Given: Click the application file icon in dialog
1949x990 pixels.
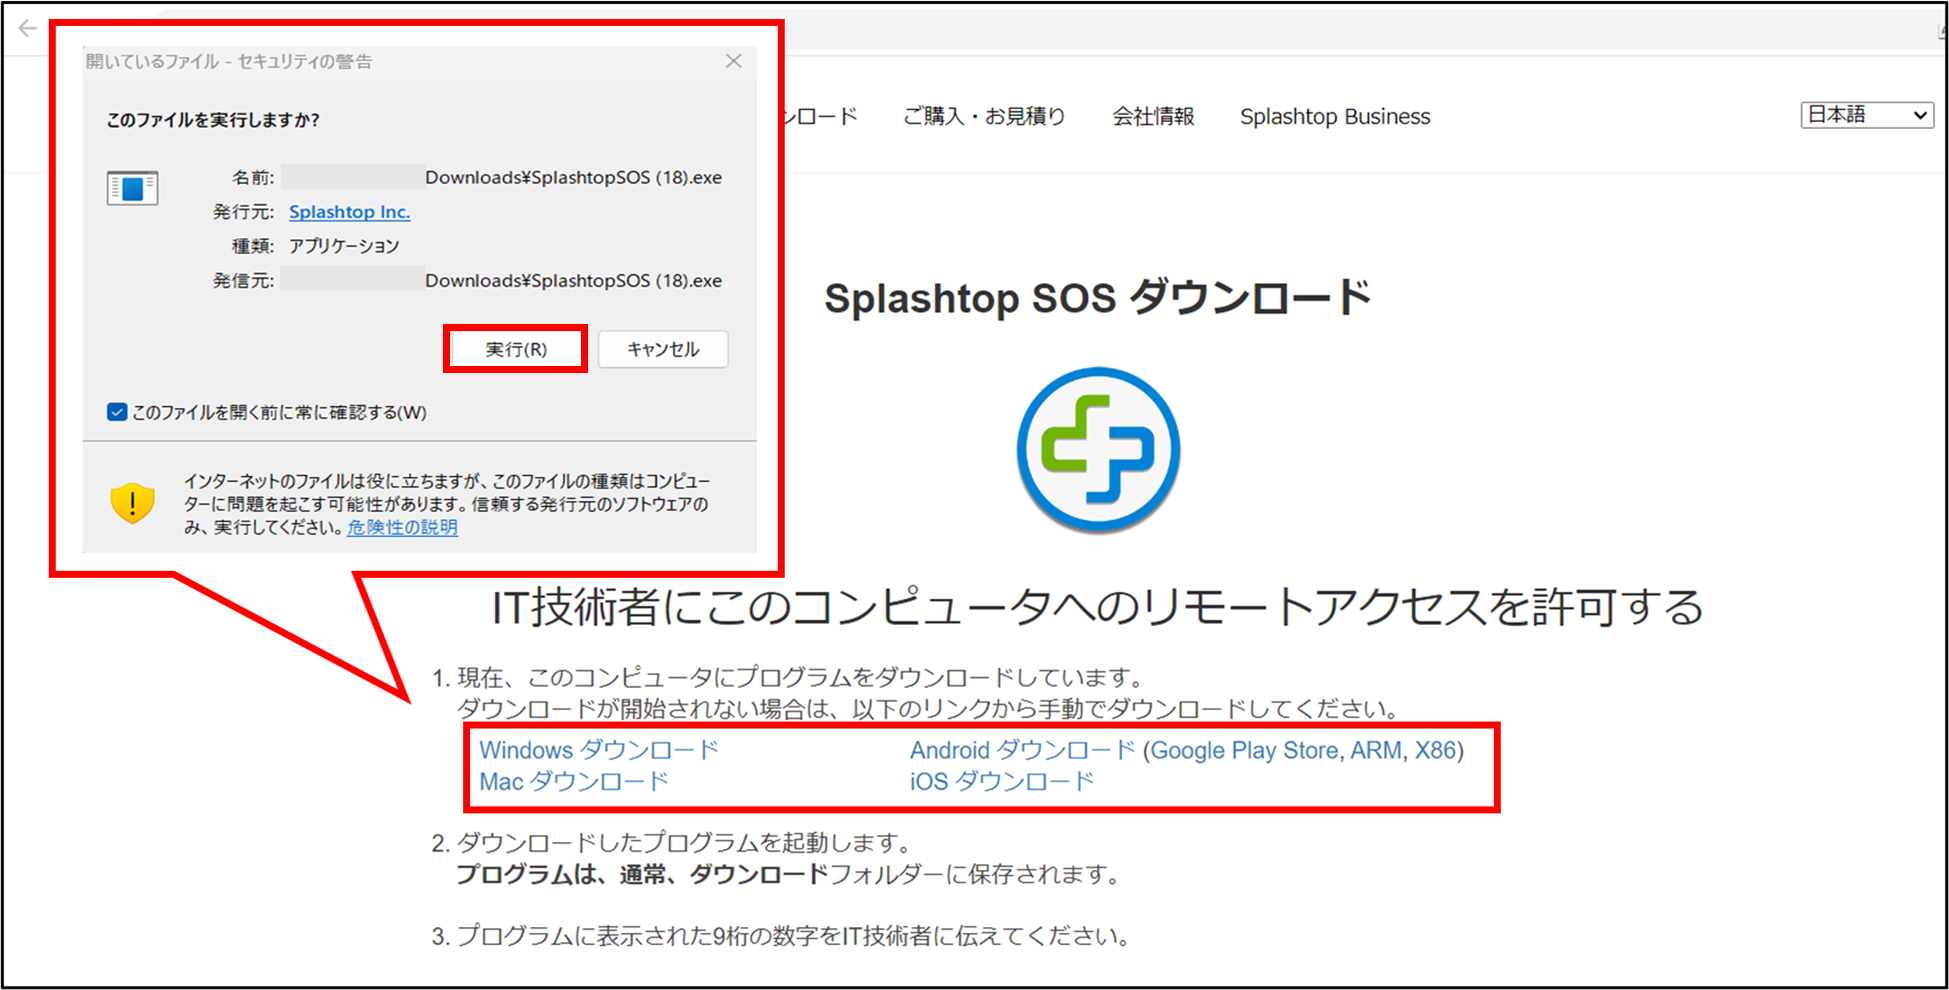Looking at the screenshot, I should (132, 188).
